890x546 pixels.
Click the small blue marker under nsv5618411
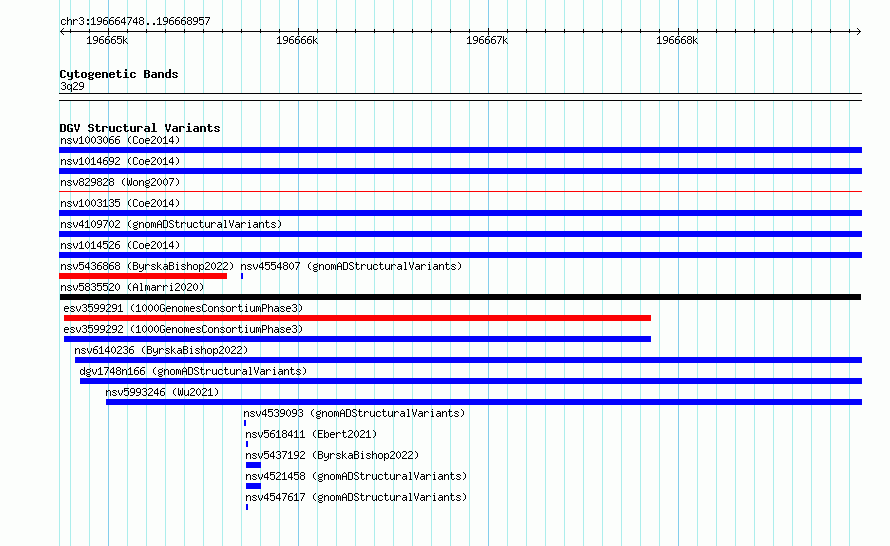pyautogui.click(x=247, y=444)
